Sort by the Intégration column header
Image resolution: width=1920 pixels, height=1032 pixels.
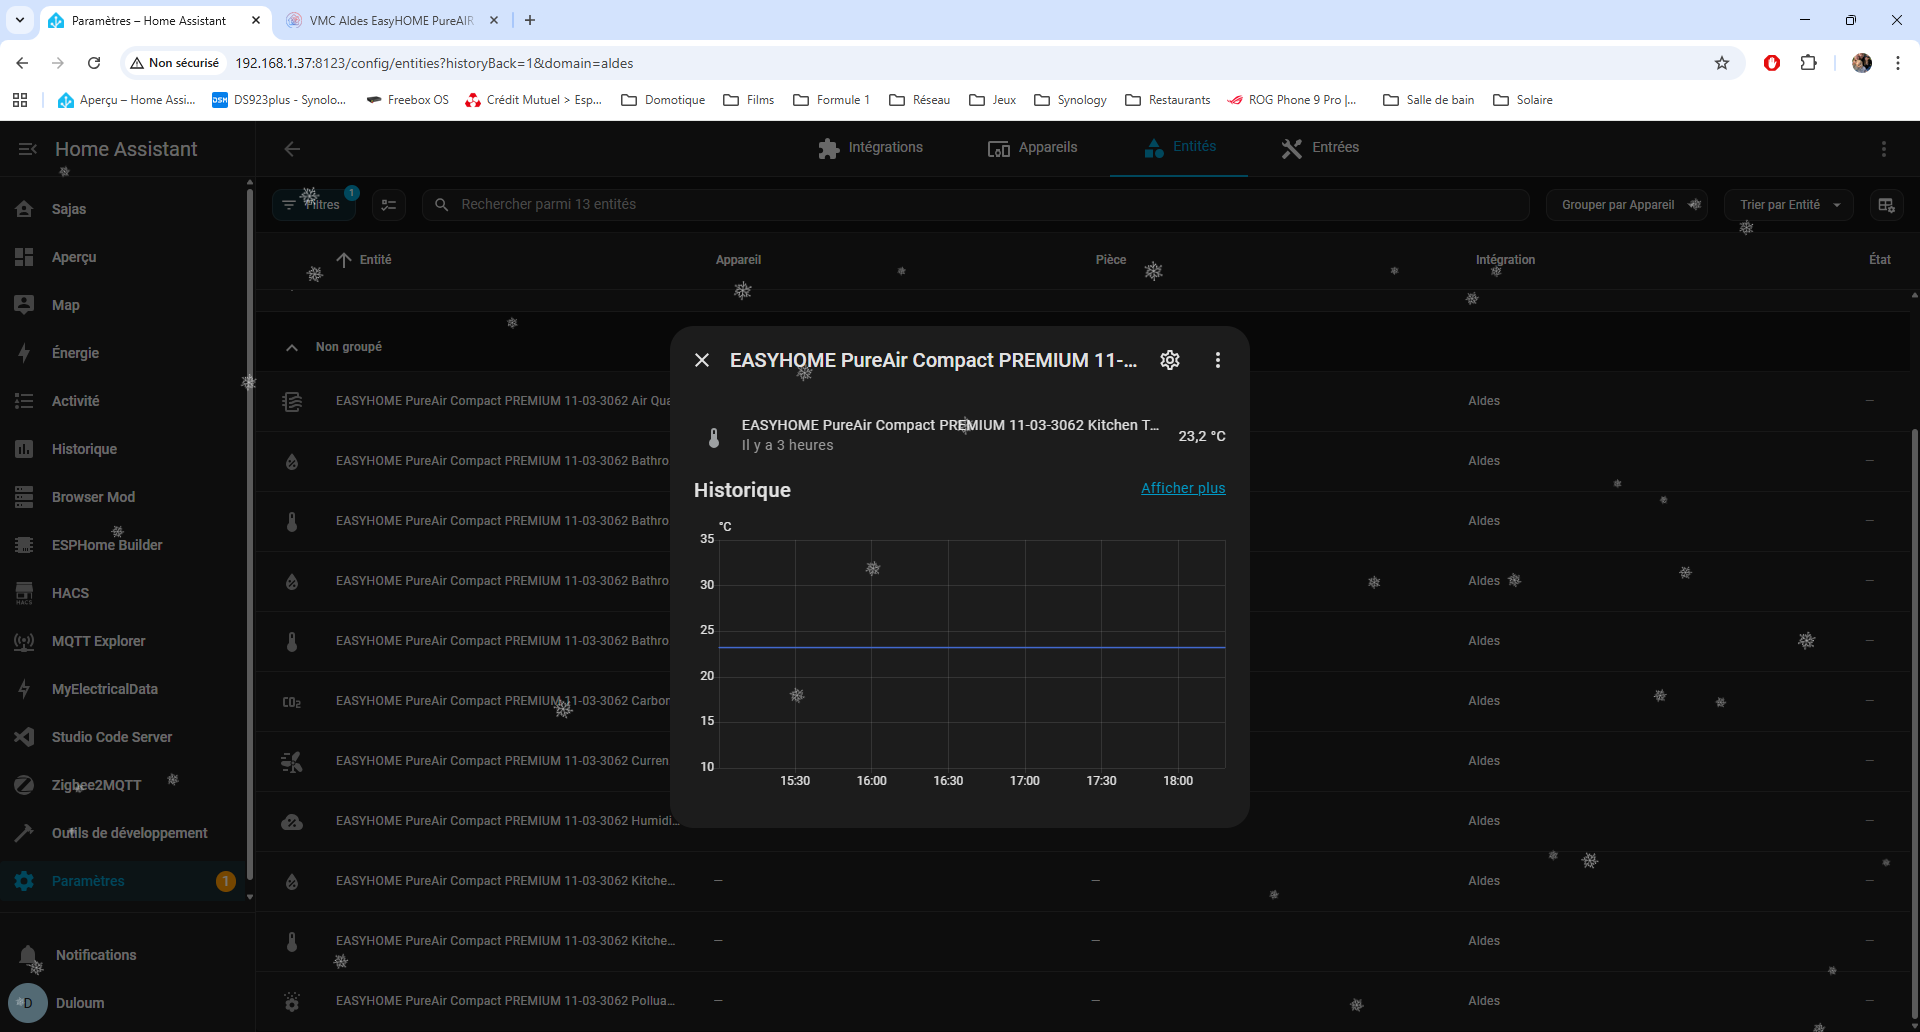click(1505, 260)
